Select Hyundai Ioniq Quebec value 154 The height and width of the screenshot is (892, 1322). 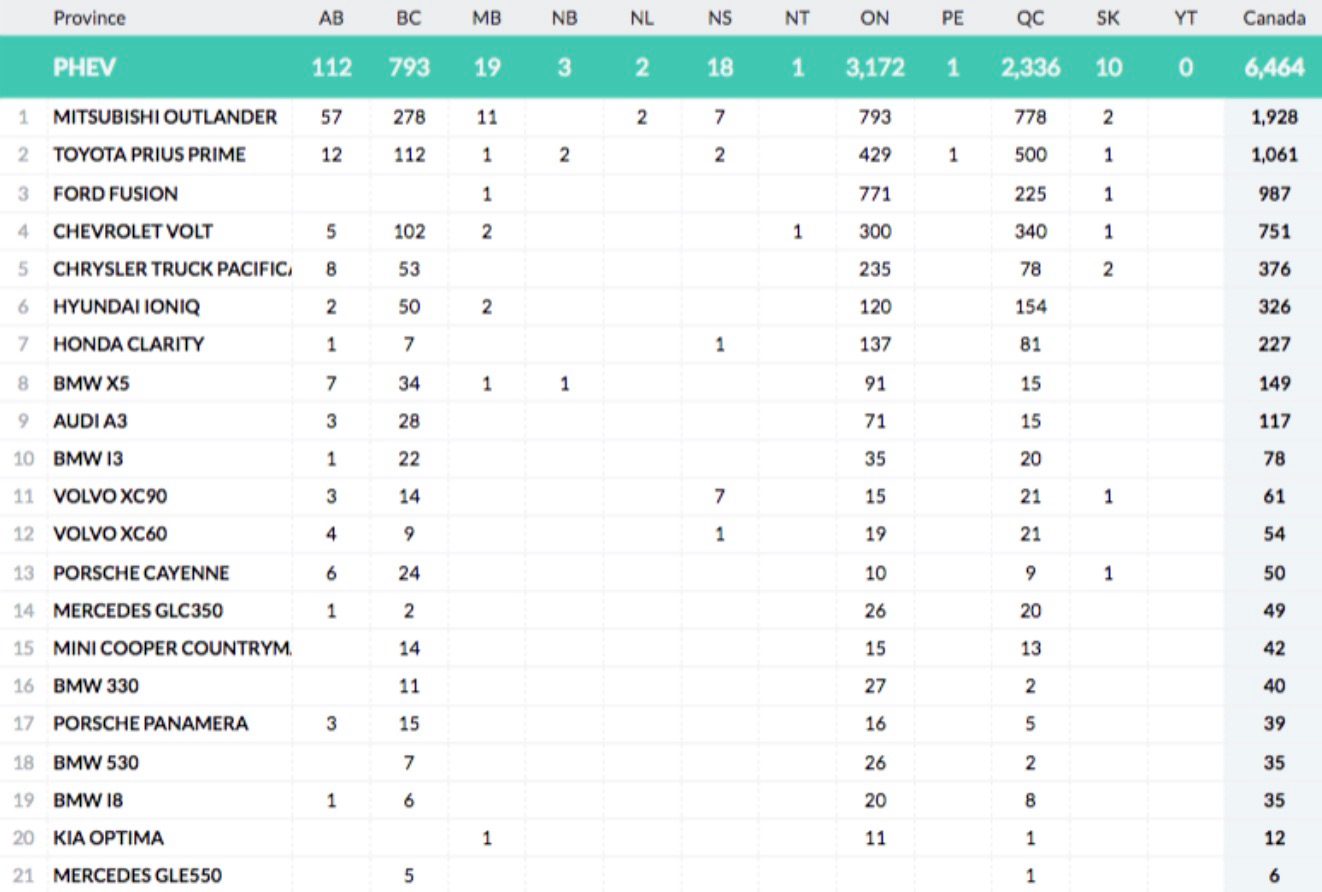click(x=1030, y=307)
